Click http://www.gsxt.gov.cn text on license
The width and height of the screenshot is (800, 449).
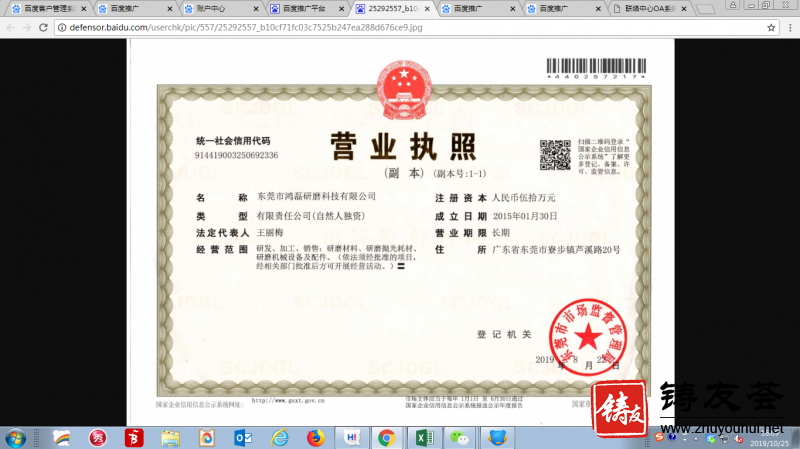coord(288,401)
